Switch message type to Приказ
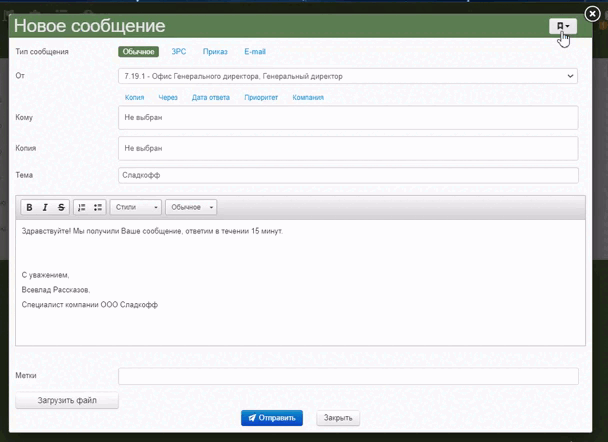 (x=215, y=52)
